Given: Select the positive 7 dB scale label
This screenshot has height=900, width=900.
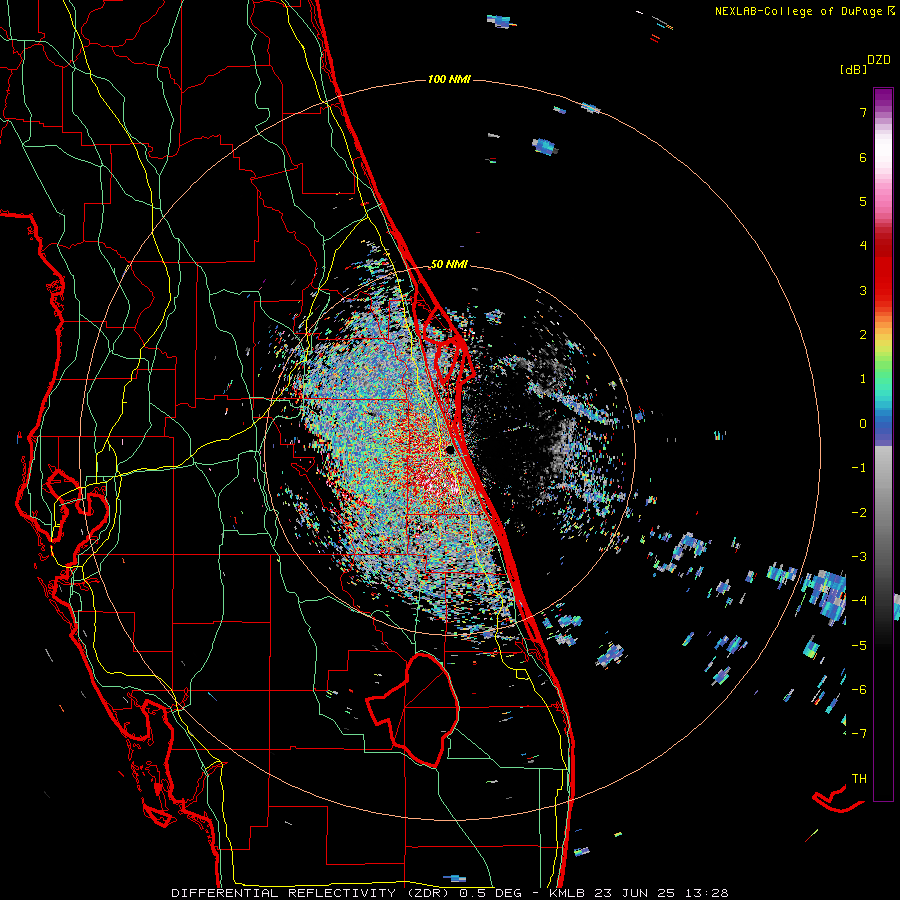Looking at the screenshot, I should click(863, 112).
